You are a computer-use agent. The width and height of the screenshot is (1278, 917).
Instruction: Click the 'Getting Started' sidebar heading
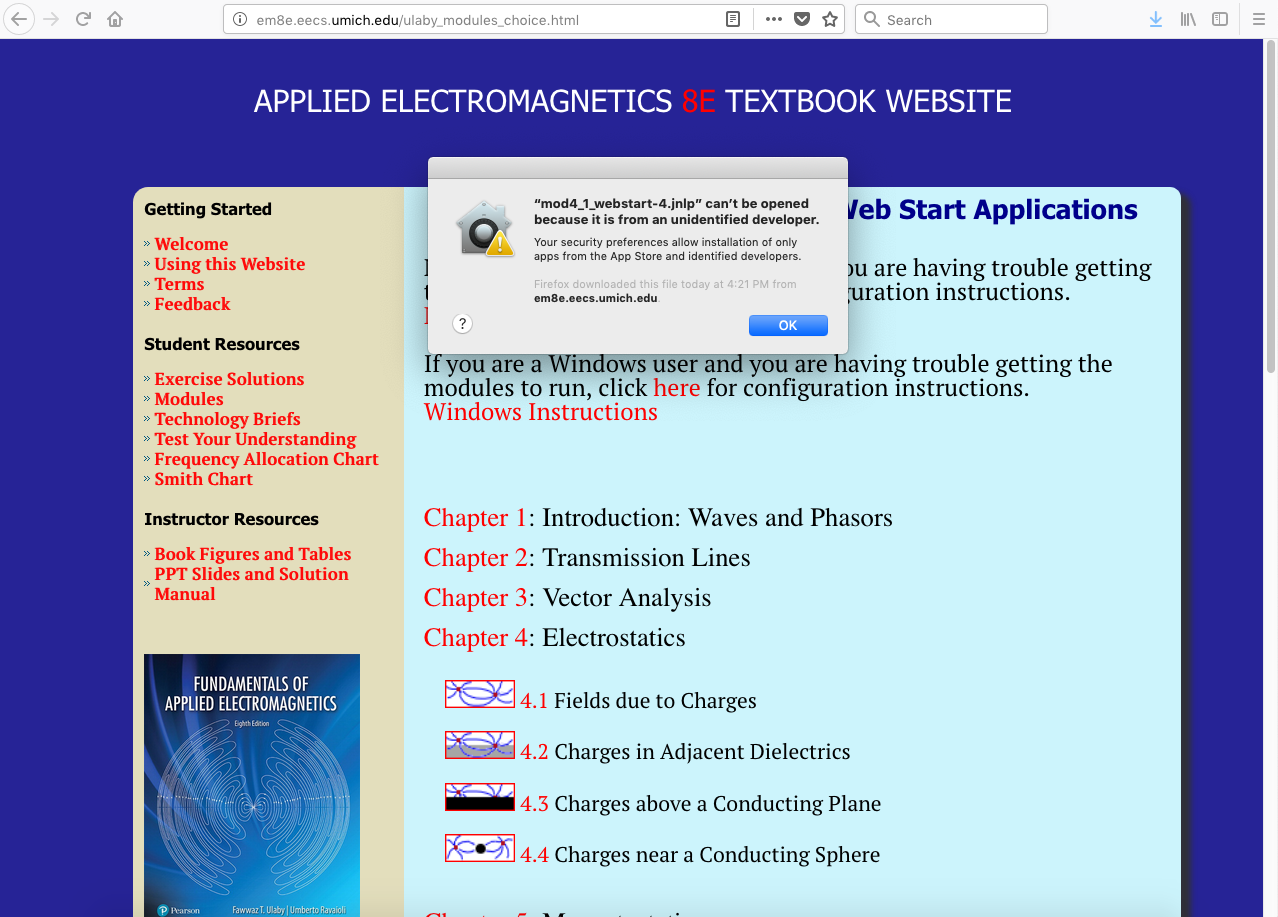pyautogui.click(x=208, y=209)
